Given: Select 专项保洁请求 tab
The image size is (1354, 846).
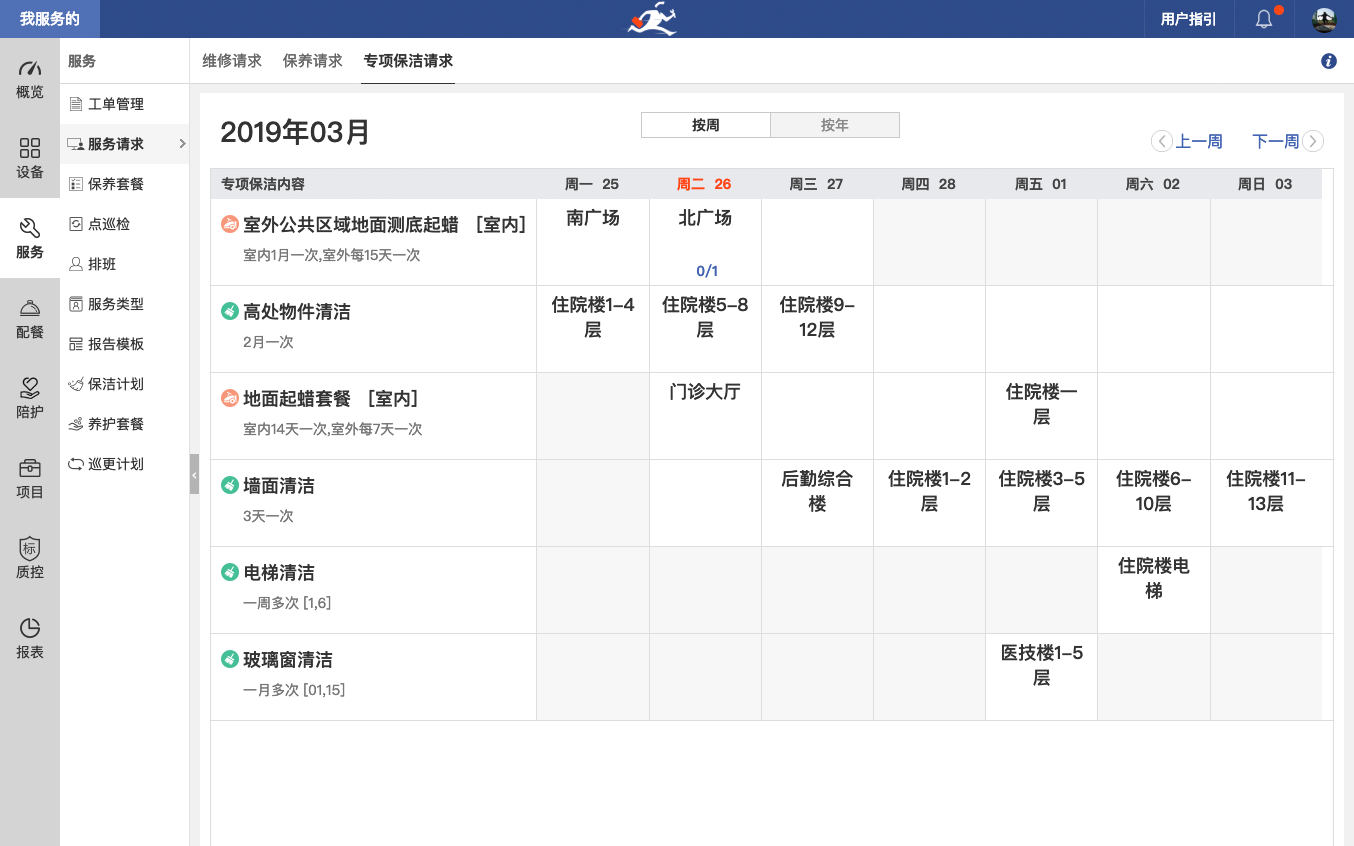Looking at the screenshot, I should tap(408, 61).
